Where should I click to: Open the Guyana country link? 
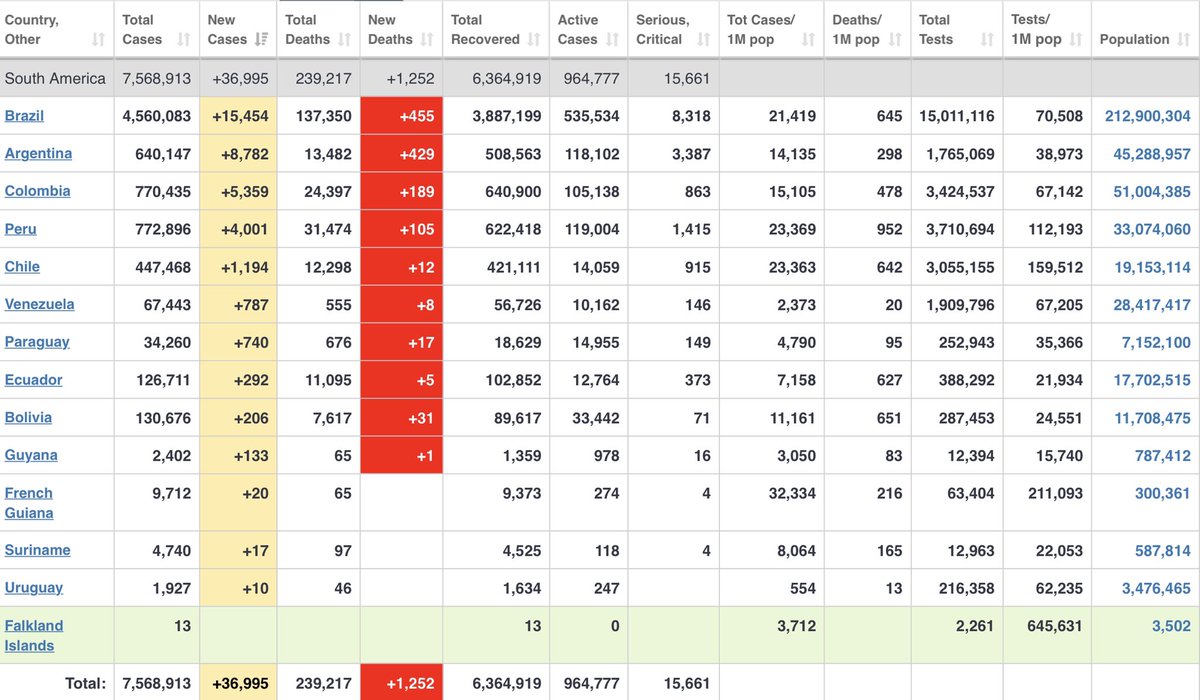click(31, 455)
